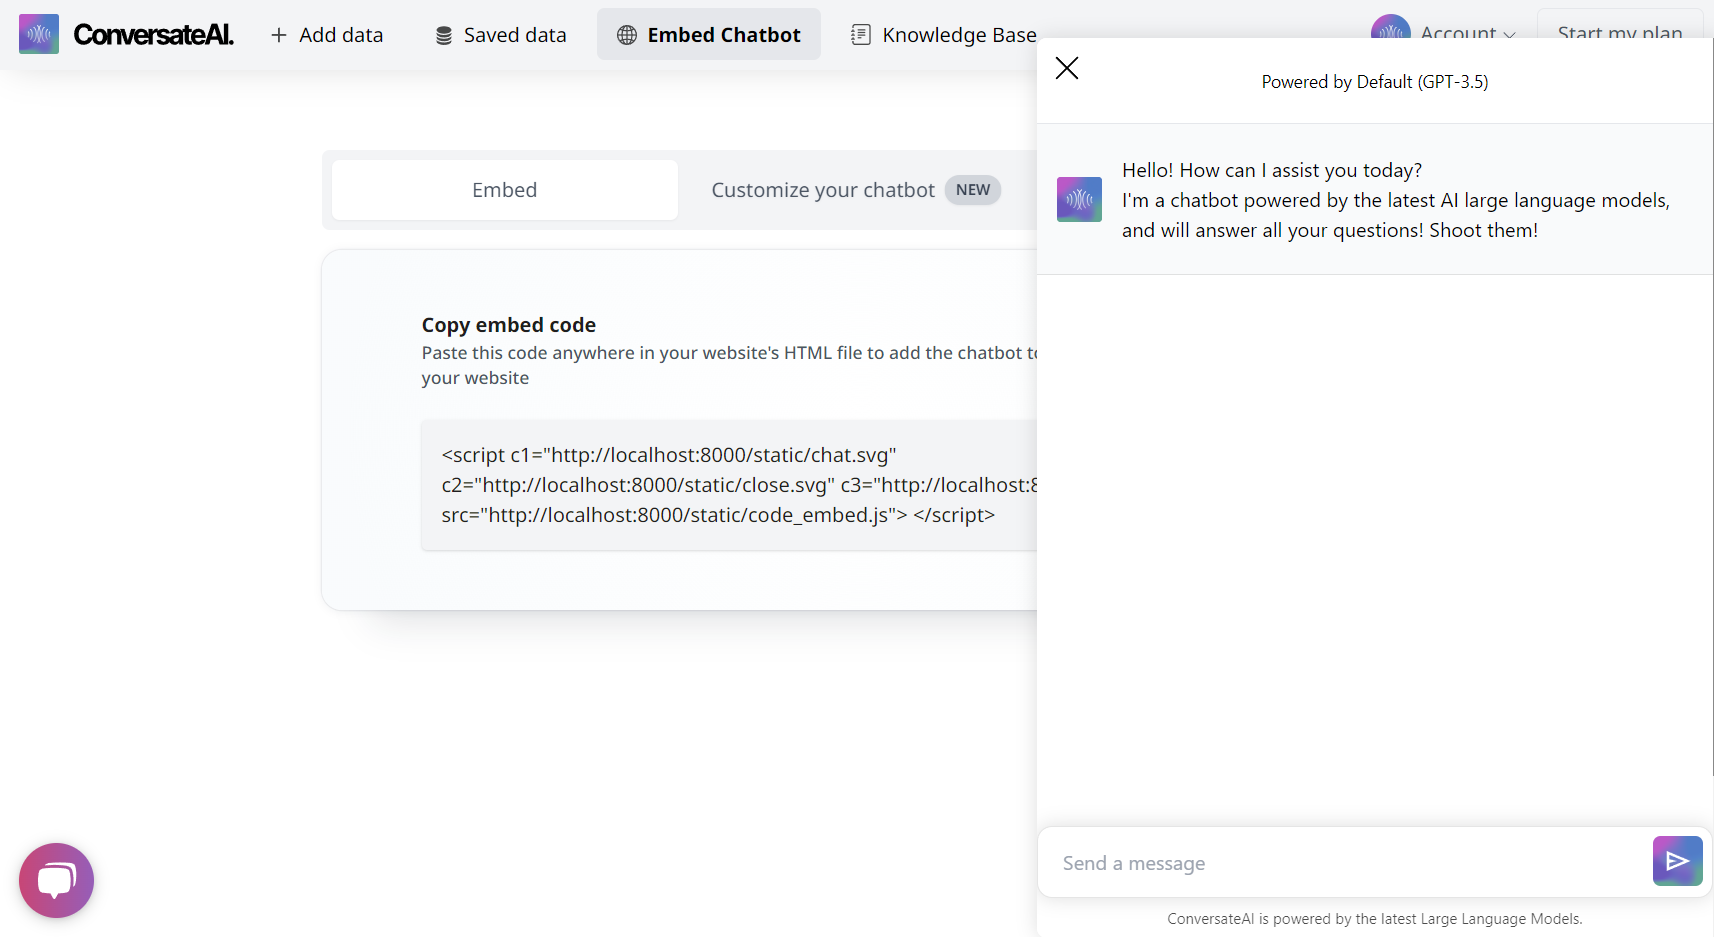Click the plus icon beside Add data
Image resolution: width=1714 pixels, height=937 pixels.
[x=279, y=35]
